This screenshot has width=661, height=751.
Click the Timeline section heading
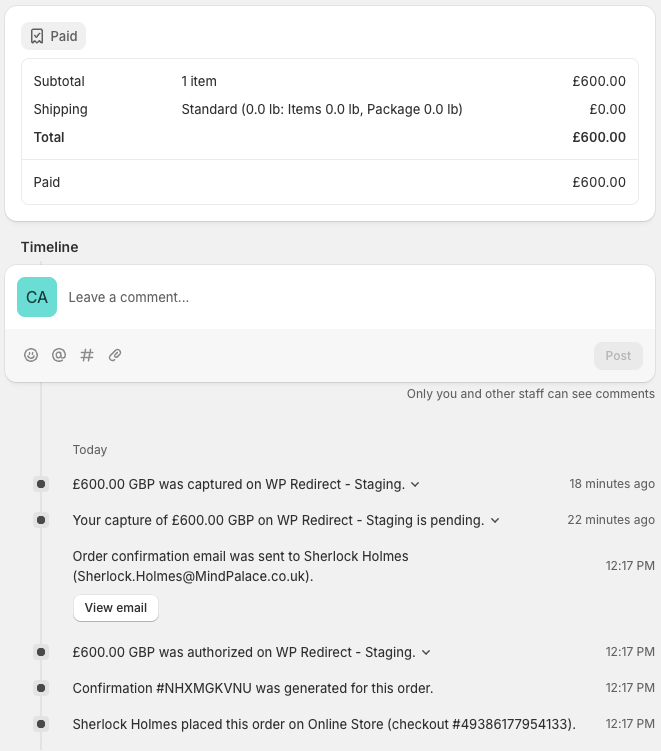pos(49,247)
